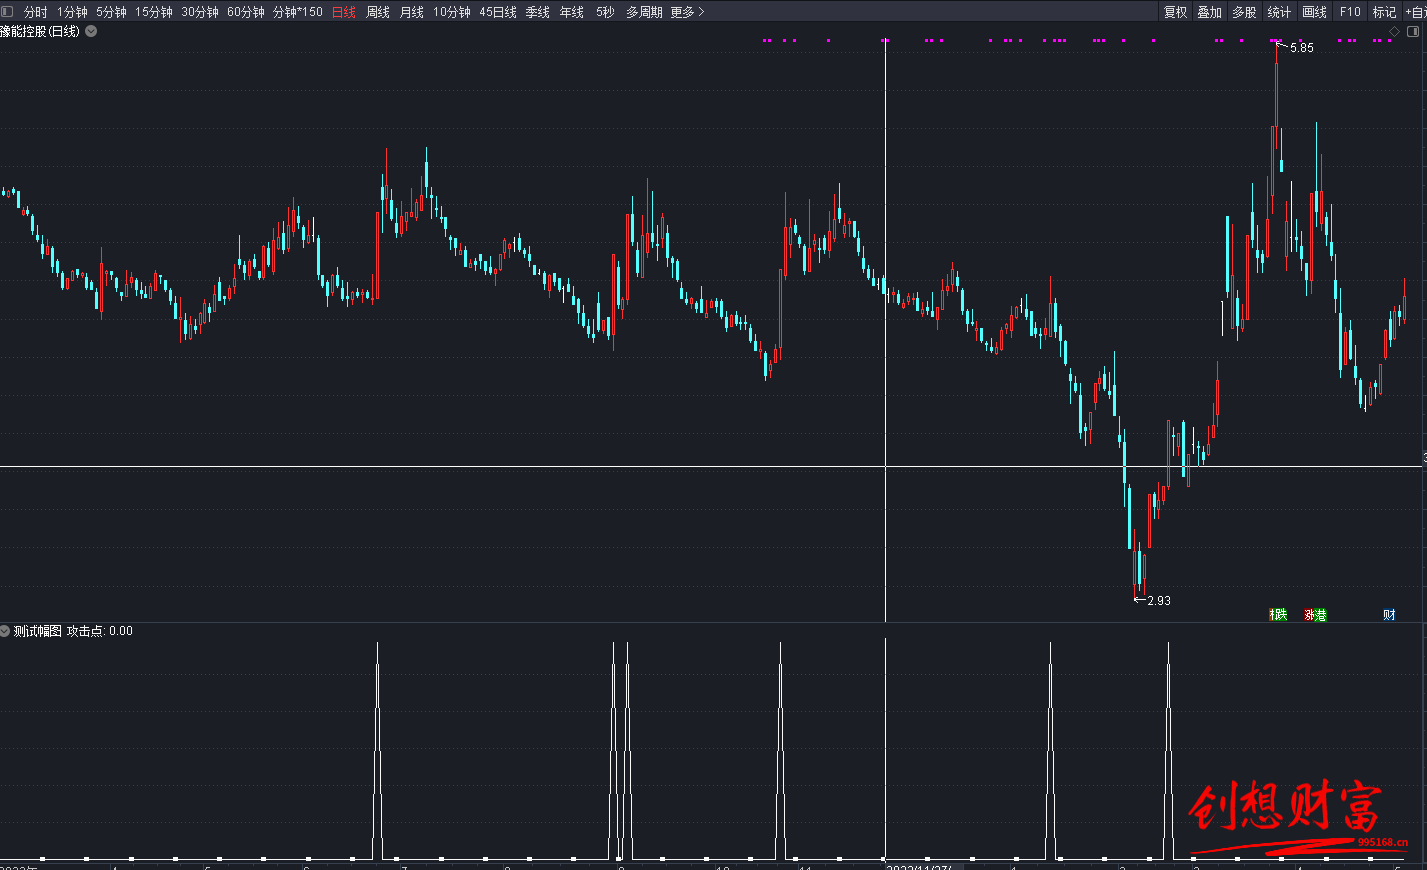Screen dimensions: 1427x870
Task: Switch to 月线 monthly chart
Action: [412, 12]
